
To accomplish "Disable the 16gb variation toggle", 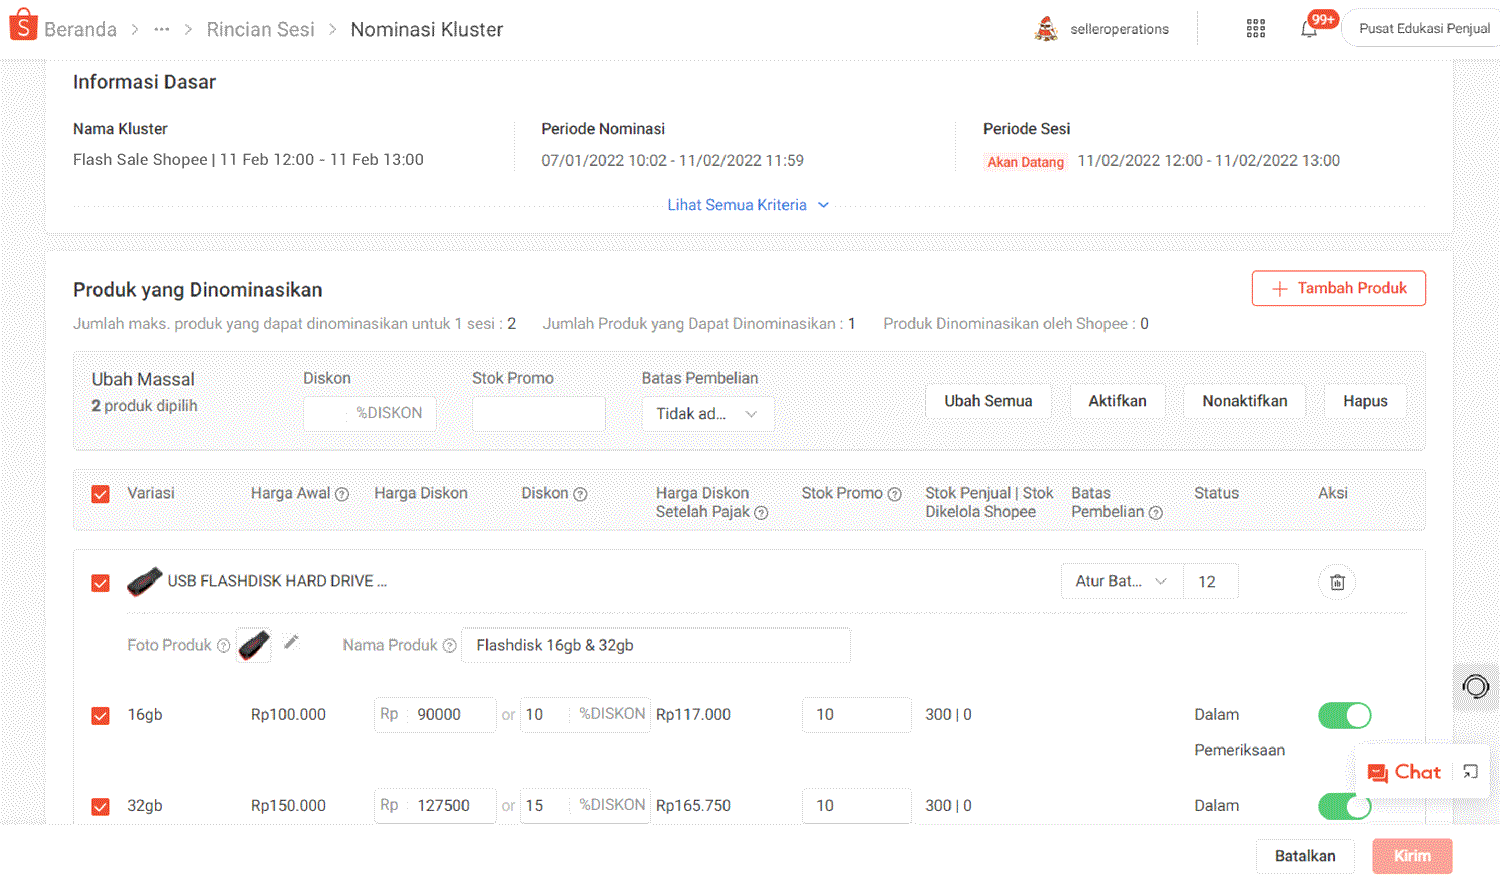I will coord(1344,715).
